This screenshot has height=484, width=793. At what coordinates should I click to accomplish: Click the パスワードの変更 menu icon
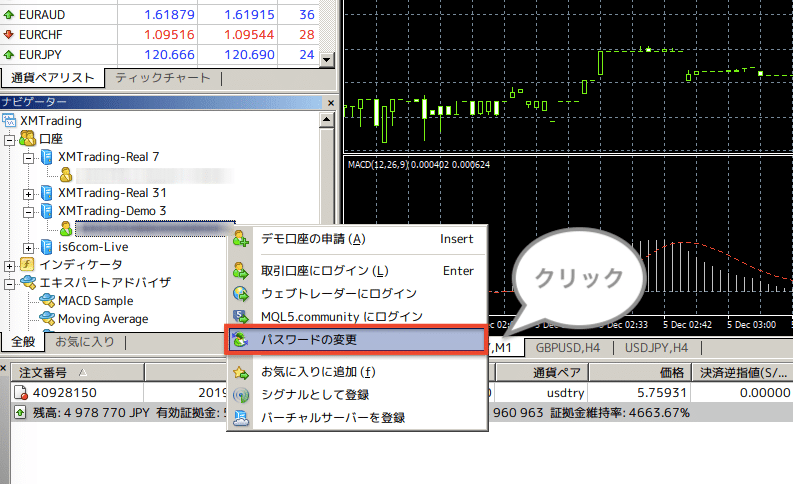[241, 339]
